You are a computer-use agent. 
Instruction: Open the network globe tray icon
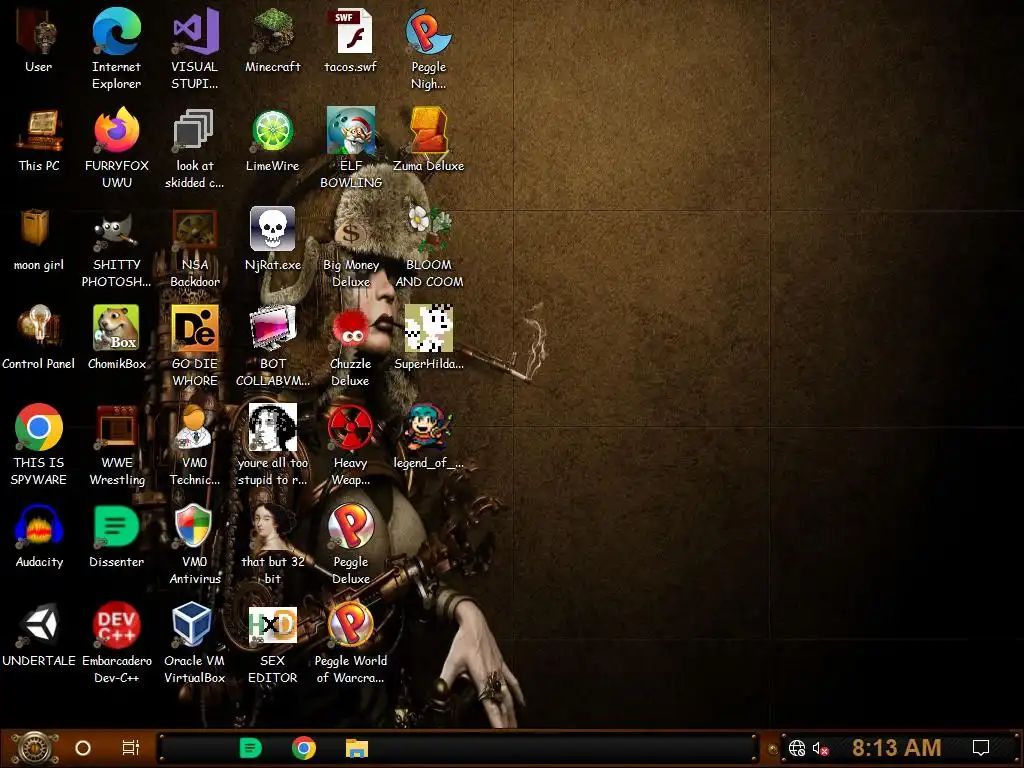(797, 748)
